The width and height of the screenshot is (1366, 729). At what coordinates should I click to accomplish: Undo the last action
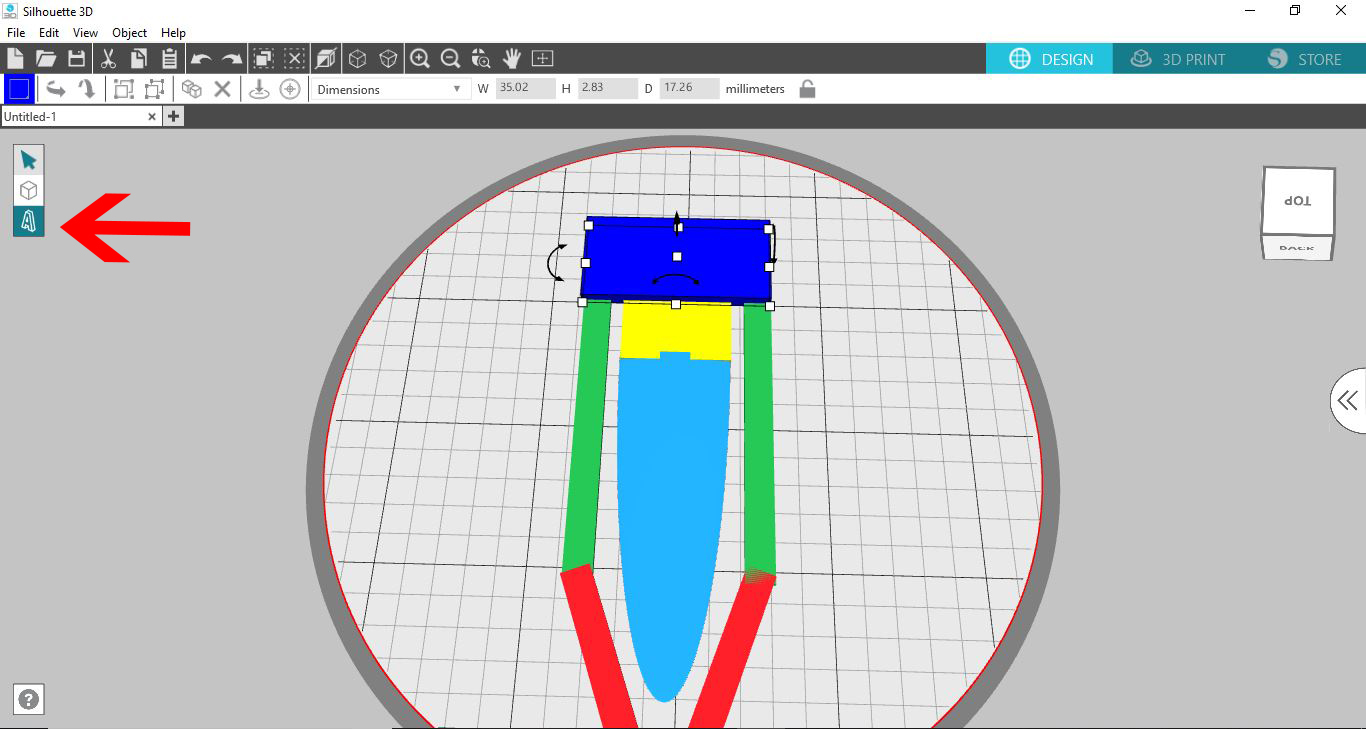coord(201,59)
